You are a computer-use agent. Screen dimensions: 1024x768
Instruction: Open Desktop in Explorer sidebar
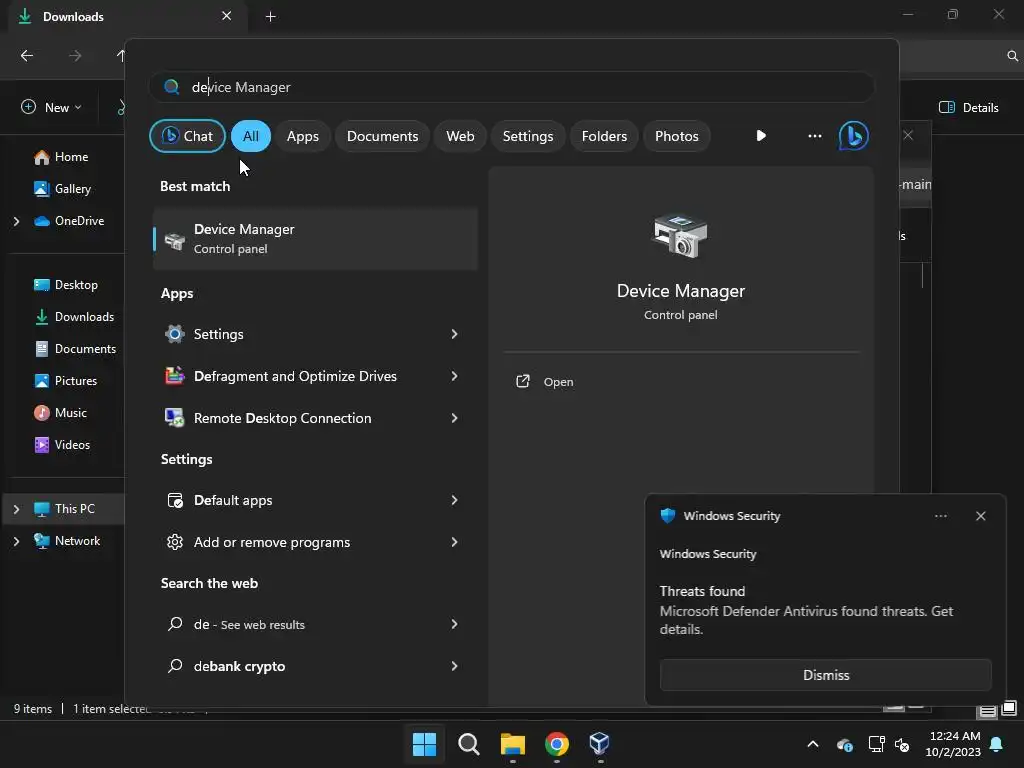pos(65,285)
